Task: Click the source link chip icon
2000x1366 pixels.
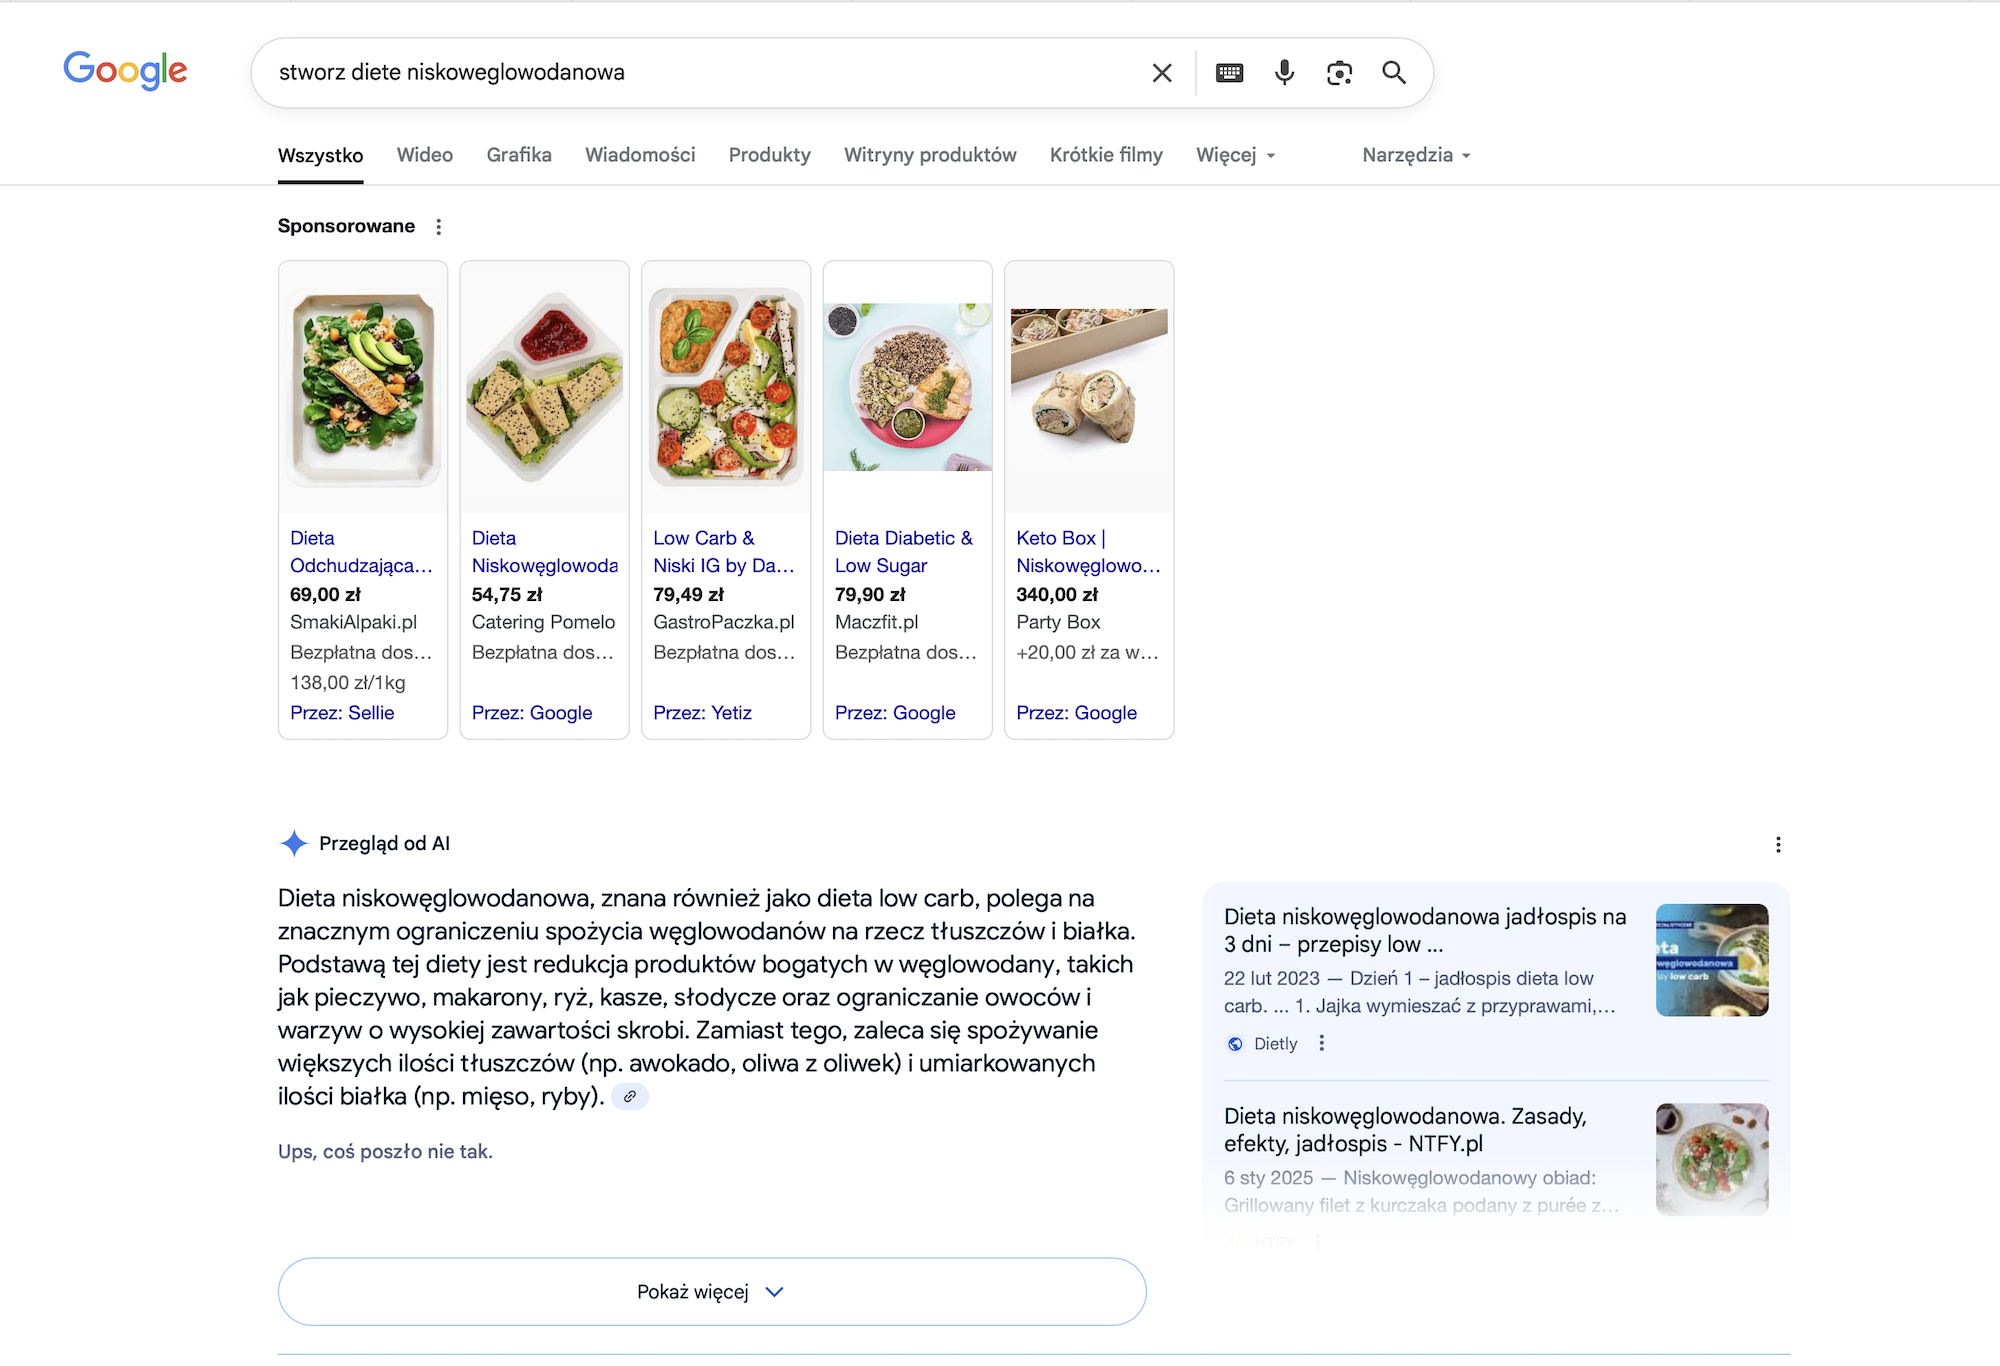Action: coord(630,1097)
